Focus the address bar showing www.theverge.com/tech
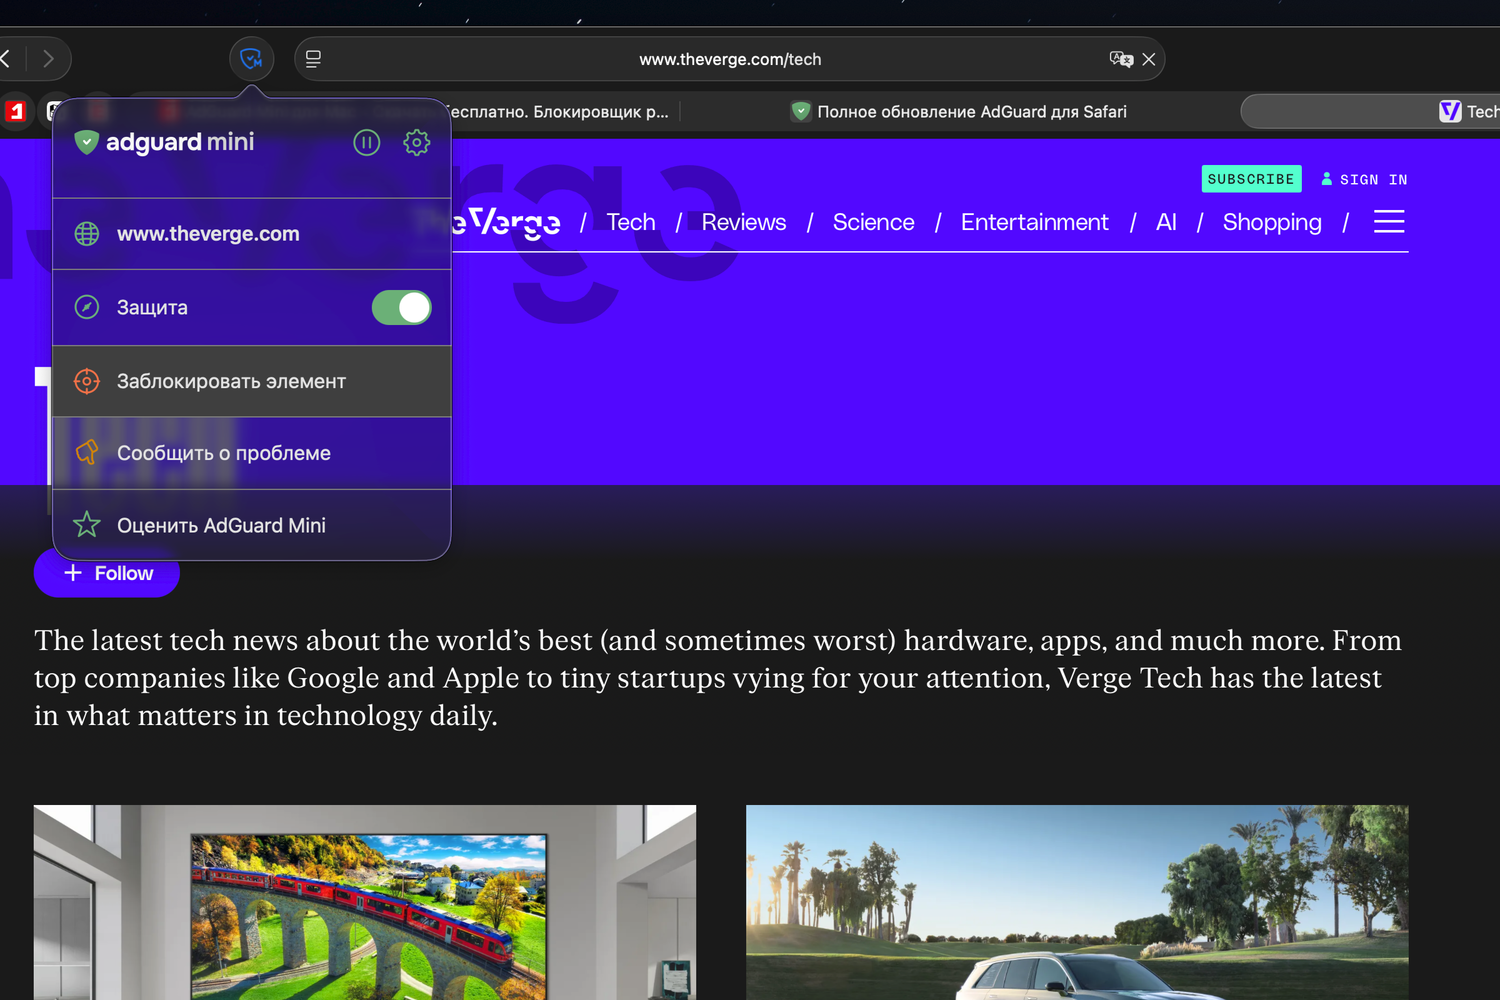1500x1000 pixels. 730,59
